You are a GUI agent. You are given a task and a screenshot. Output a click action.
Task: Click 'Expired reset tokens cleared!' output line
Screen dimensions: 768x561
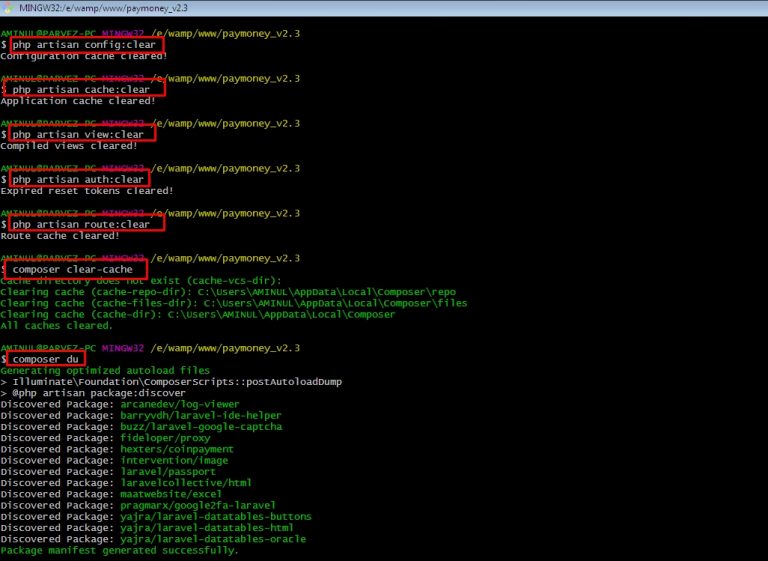87,190
